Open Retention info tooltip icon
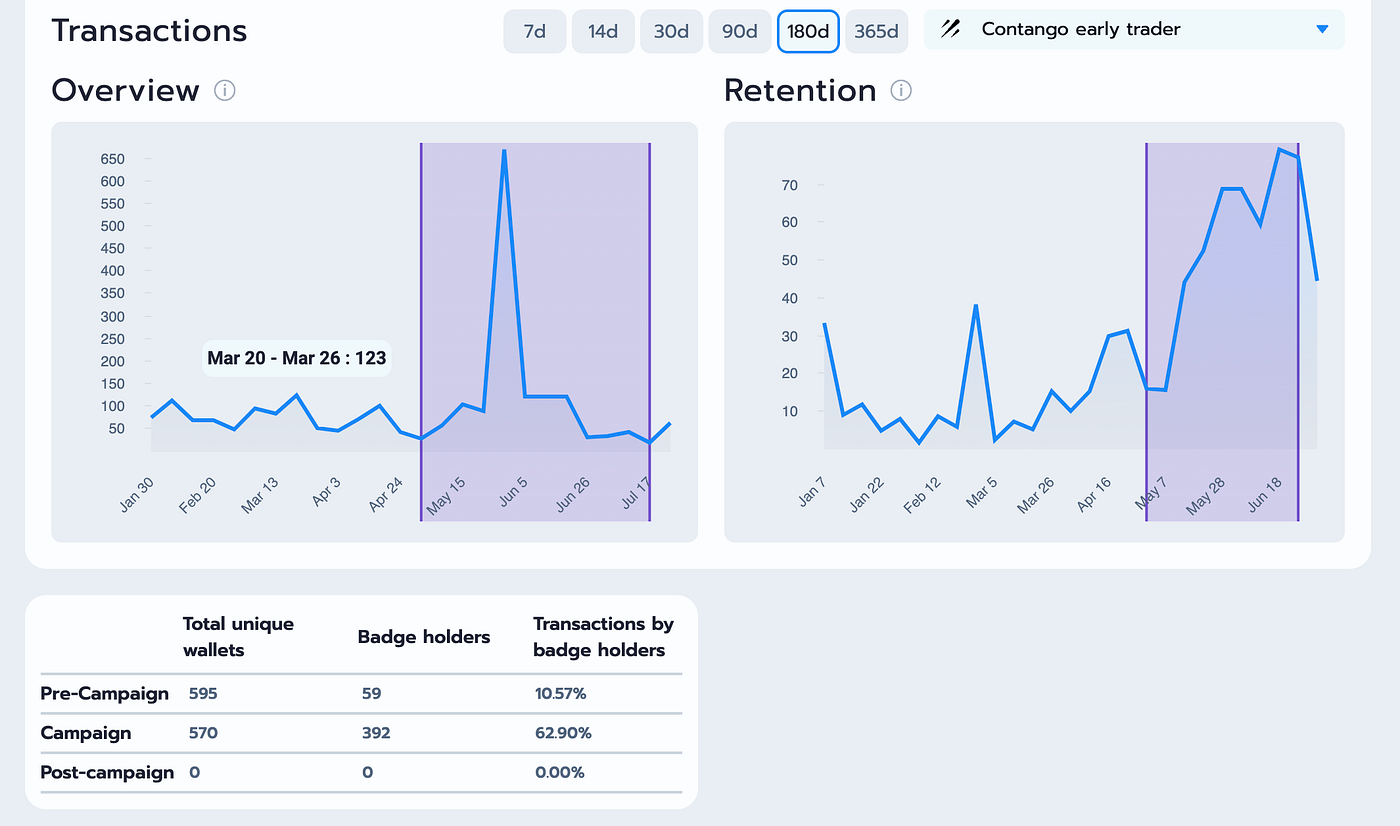 tap(901, 91)
